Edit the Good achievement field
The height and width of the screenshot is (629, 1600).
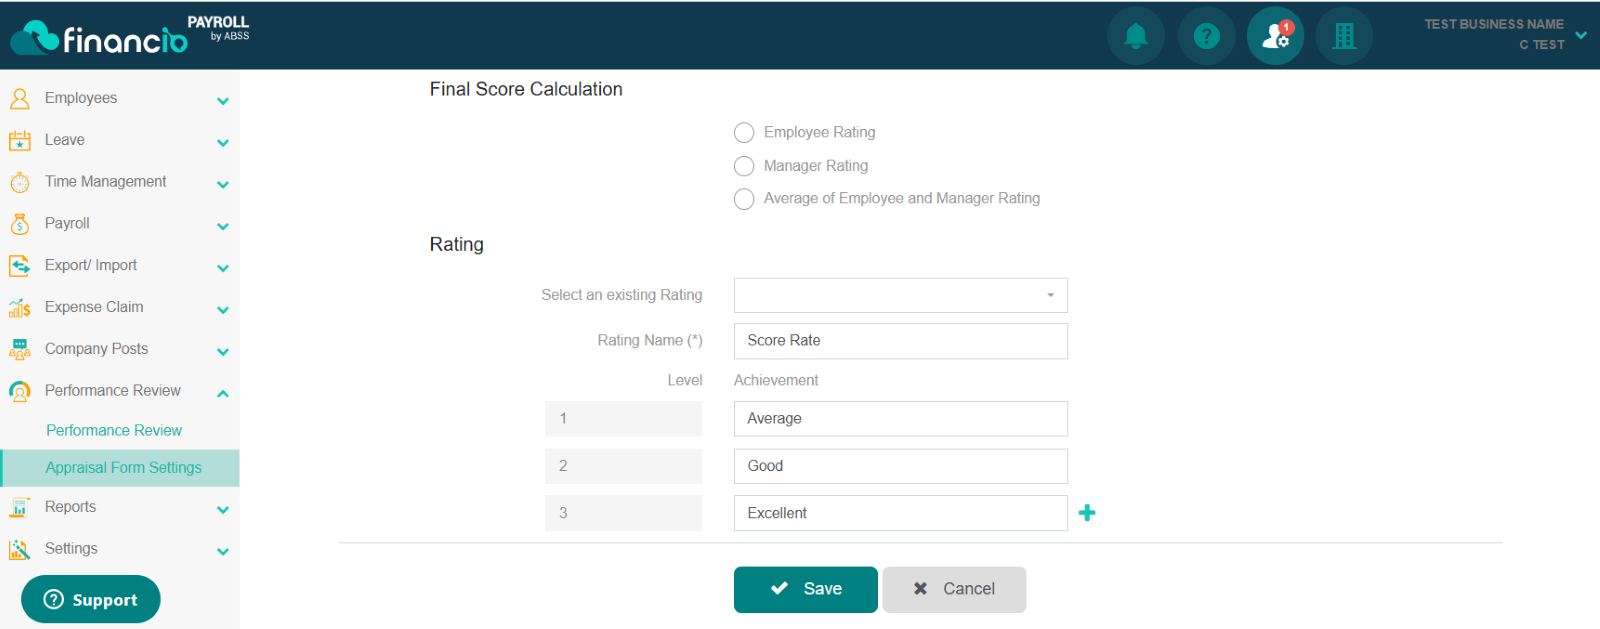coord(900,466)
